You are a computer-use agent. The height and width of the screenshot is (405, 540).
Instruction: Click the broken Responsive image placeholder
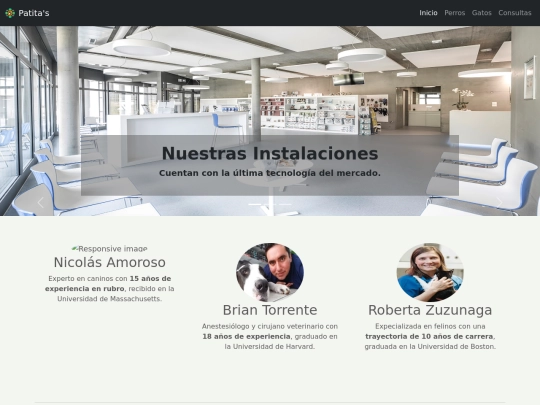(x=110, y=249)
